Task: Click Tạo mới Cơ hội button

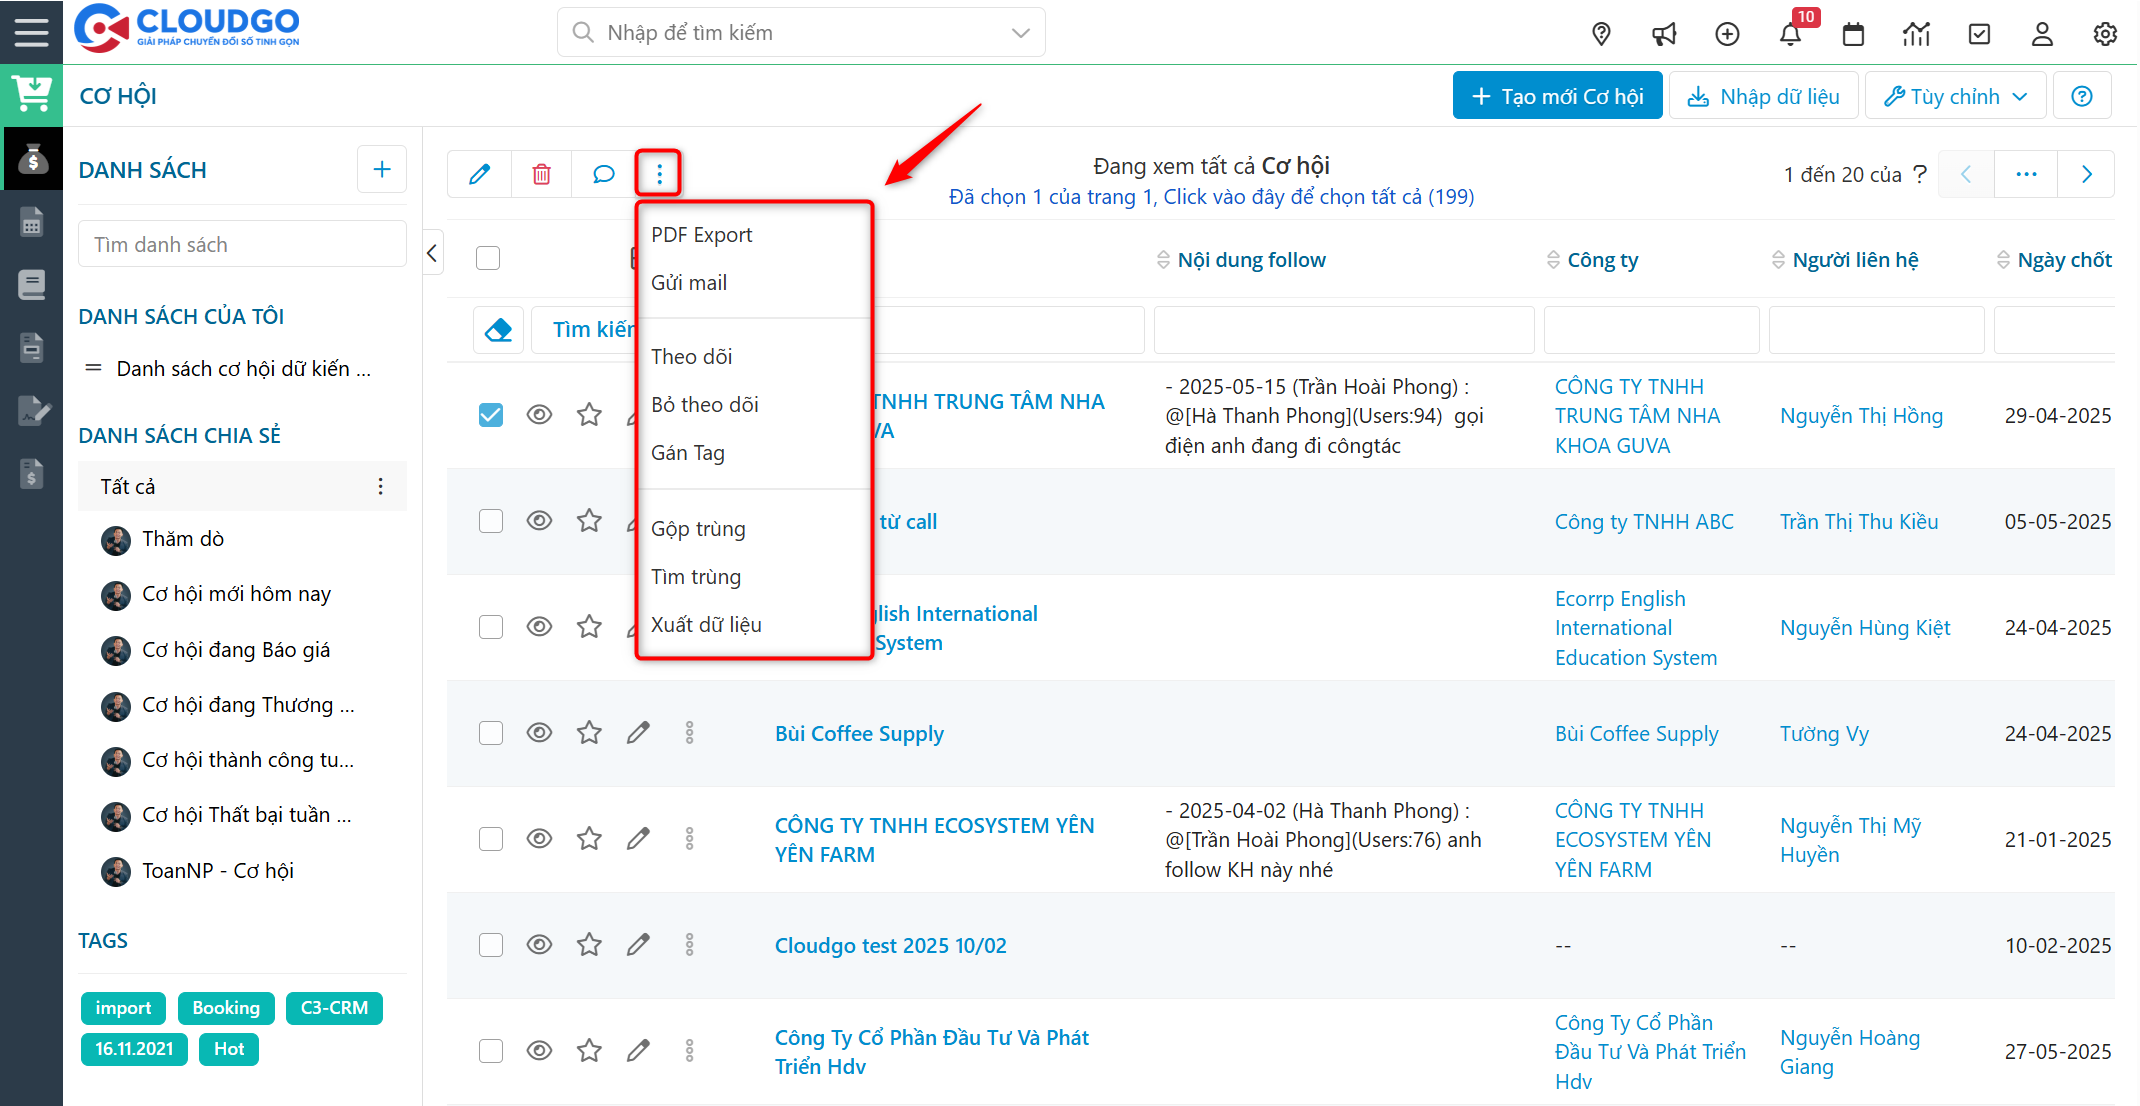Action: 1557,96
